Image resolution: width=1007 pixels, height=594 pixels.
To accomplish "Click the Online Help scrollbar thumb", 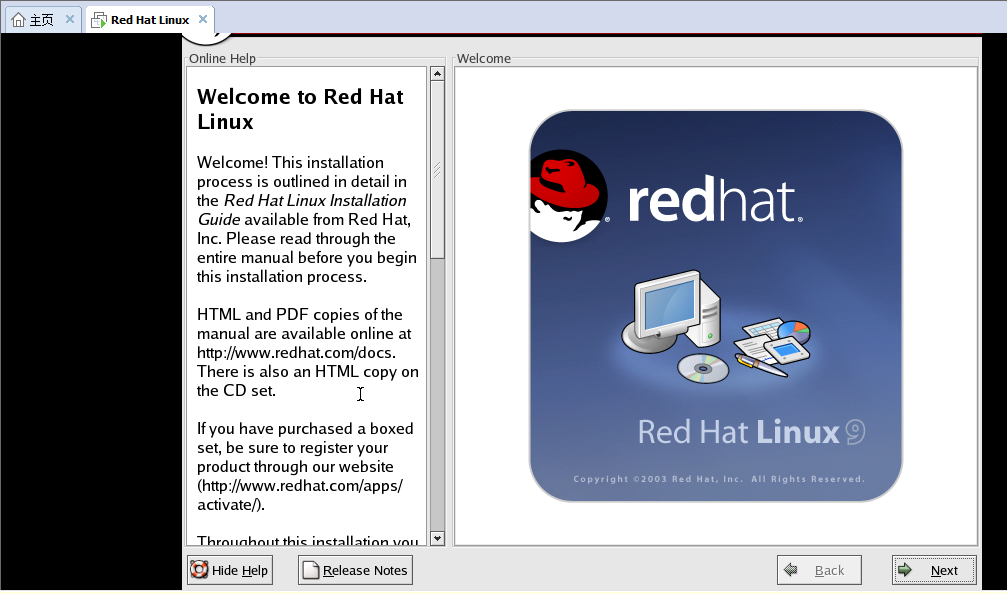I will click(437, 170).
